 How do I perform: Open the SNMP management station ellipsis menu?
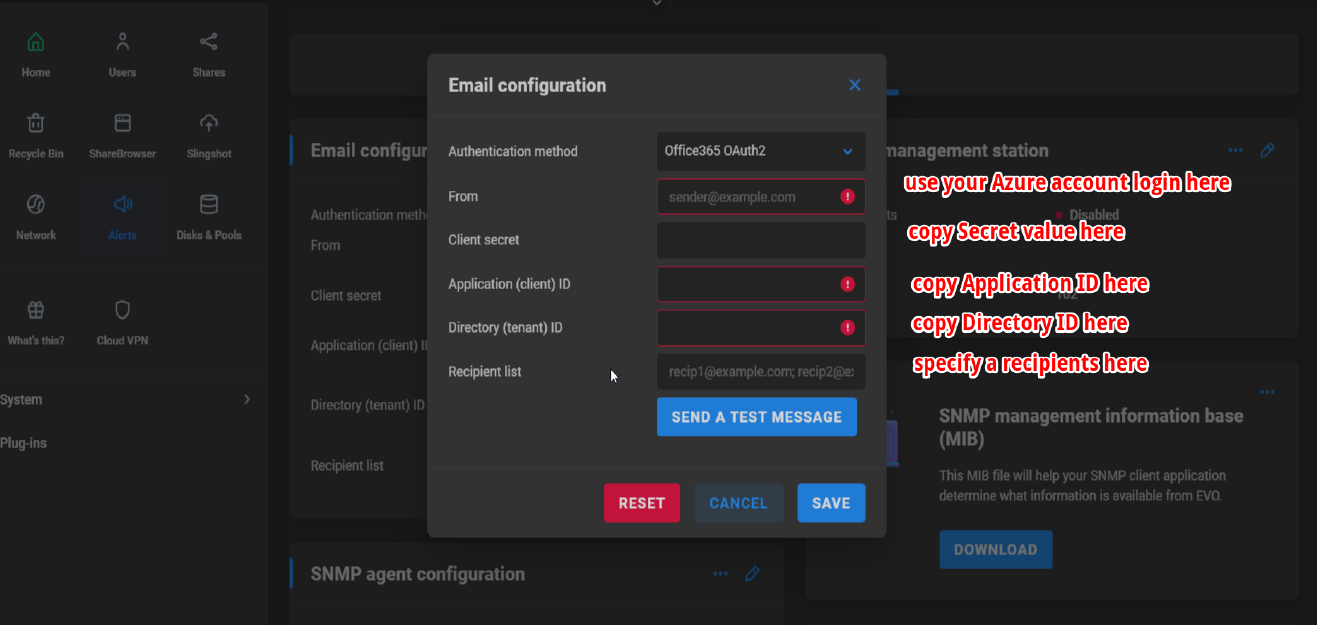(1235, 150)
